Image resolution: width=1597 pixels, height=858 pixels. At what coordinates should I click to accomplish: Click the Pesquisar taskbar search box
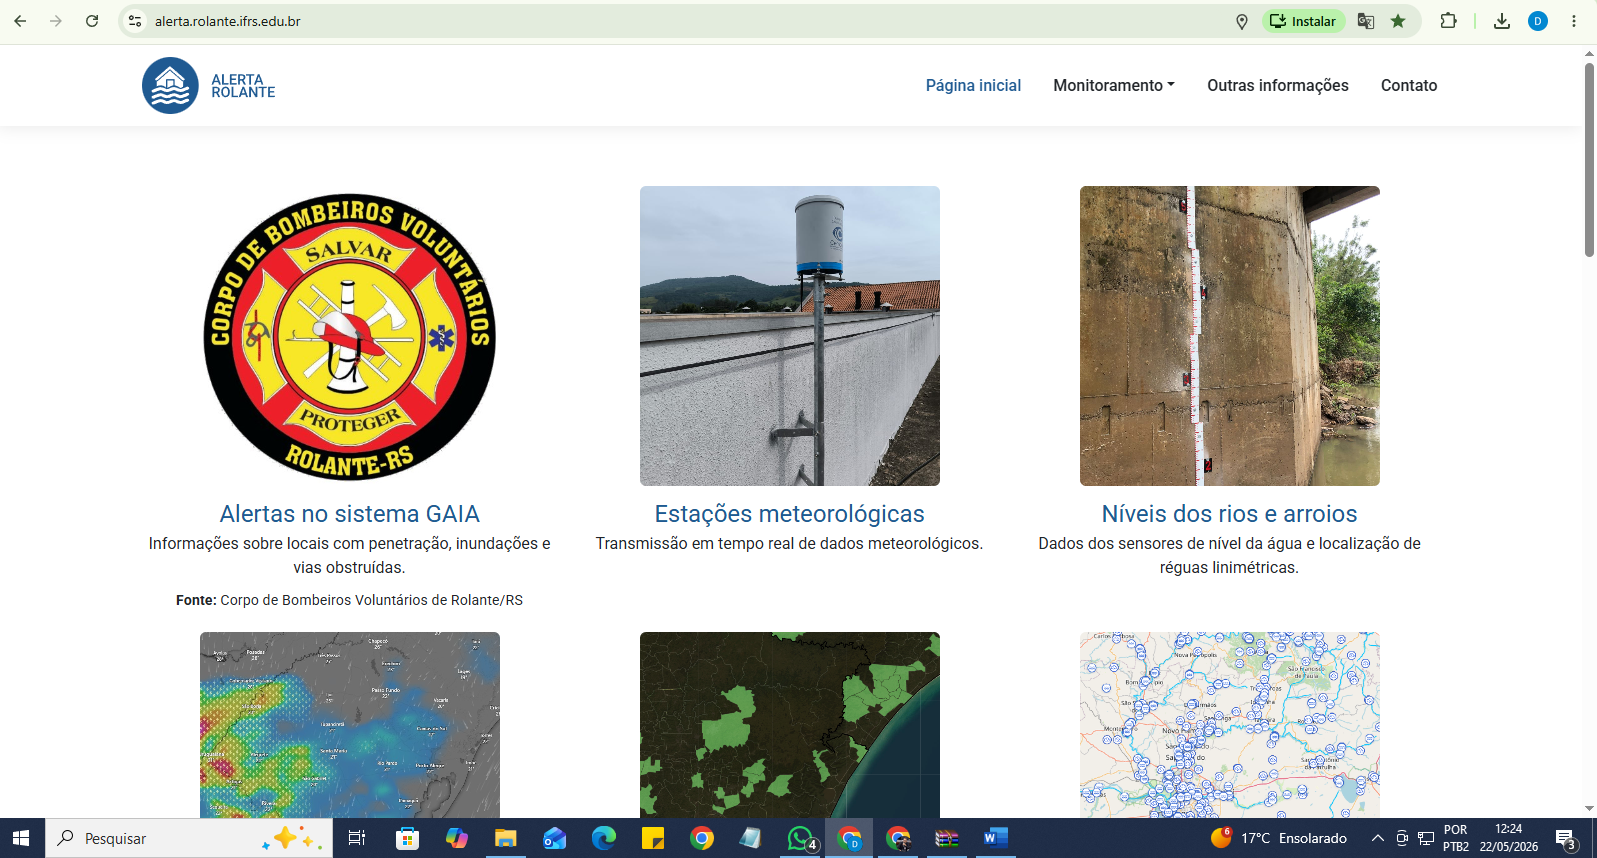[x=189, y=838]
